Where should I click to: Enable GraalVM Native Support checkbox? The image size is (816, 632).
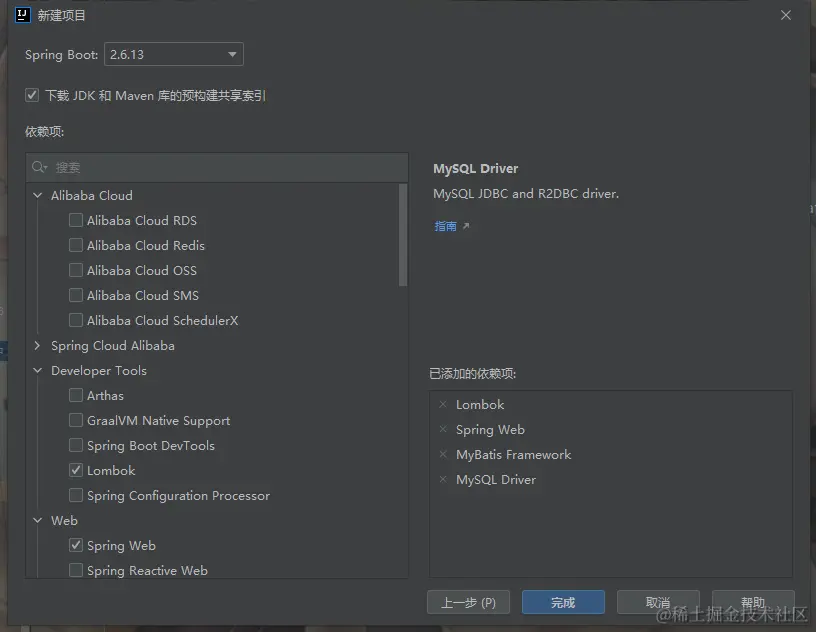coord(76,420)
